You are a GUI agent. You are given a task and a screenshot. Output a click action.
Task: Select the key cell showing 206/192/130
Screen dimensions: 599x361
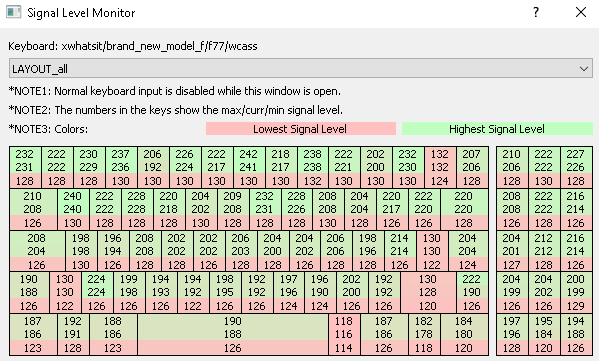click(x=153, y=167)
